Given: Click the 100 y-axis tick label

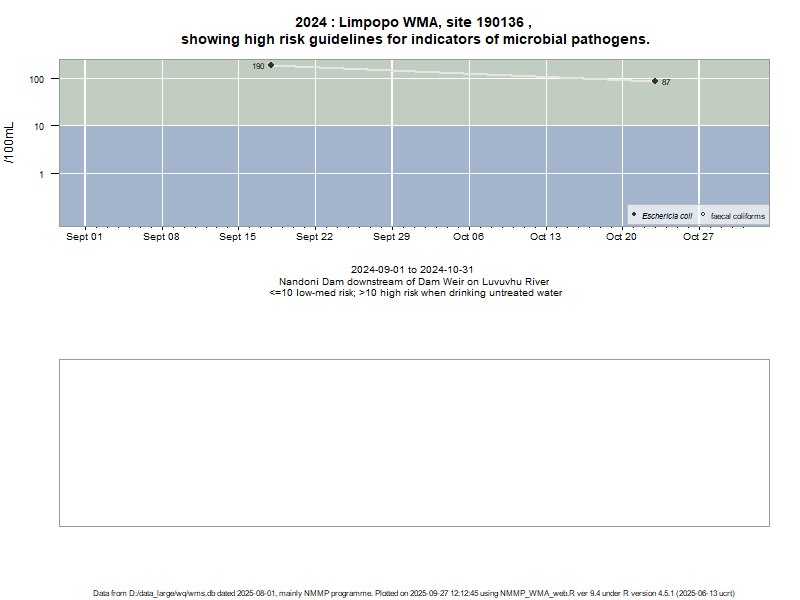Looking at the screenshot, I should click(46, 79).
